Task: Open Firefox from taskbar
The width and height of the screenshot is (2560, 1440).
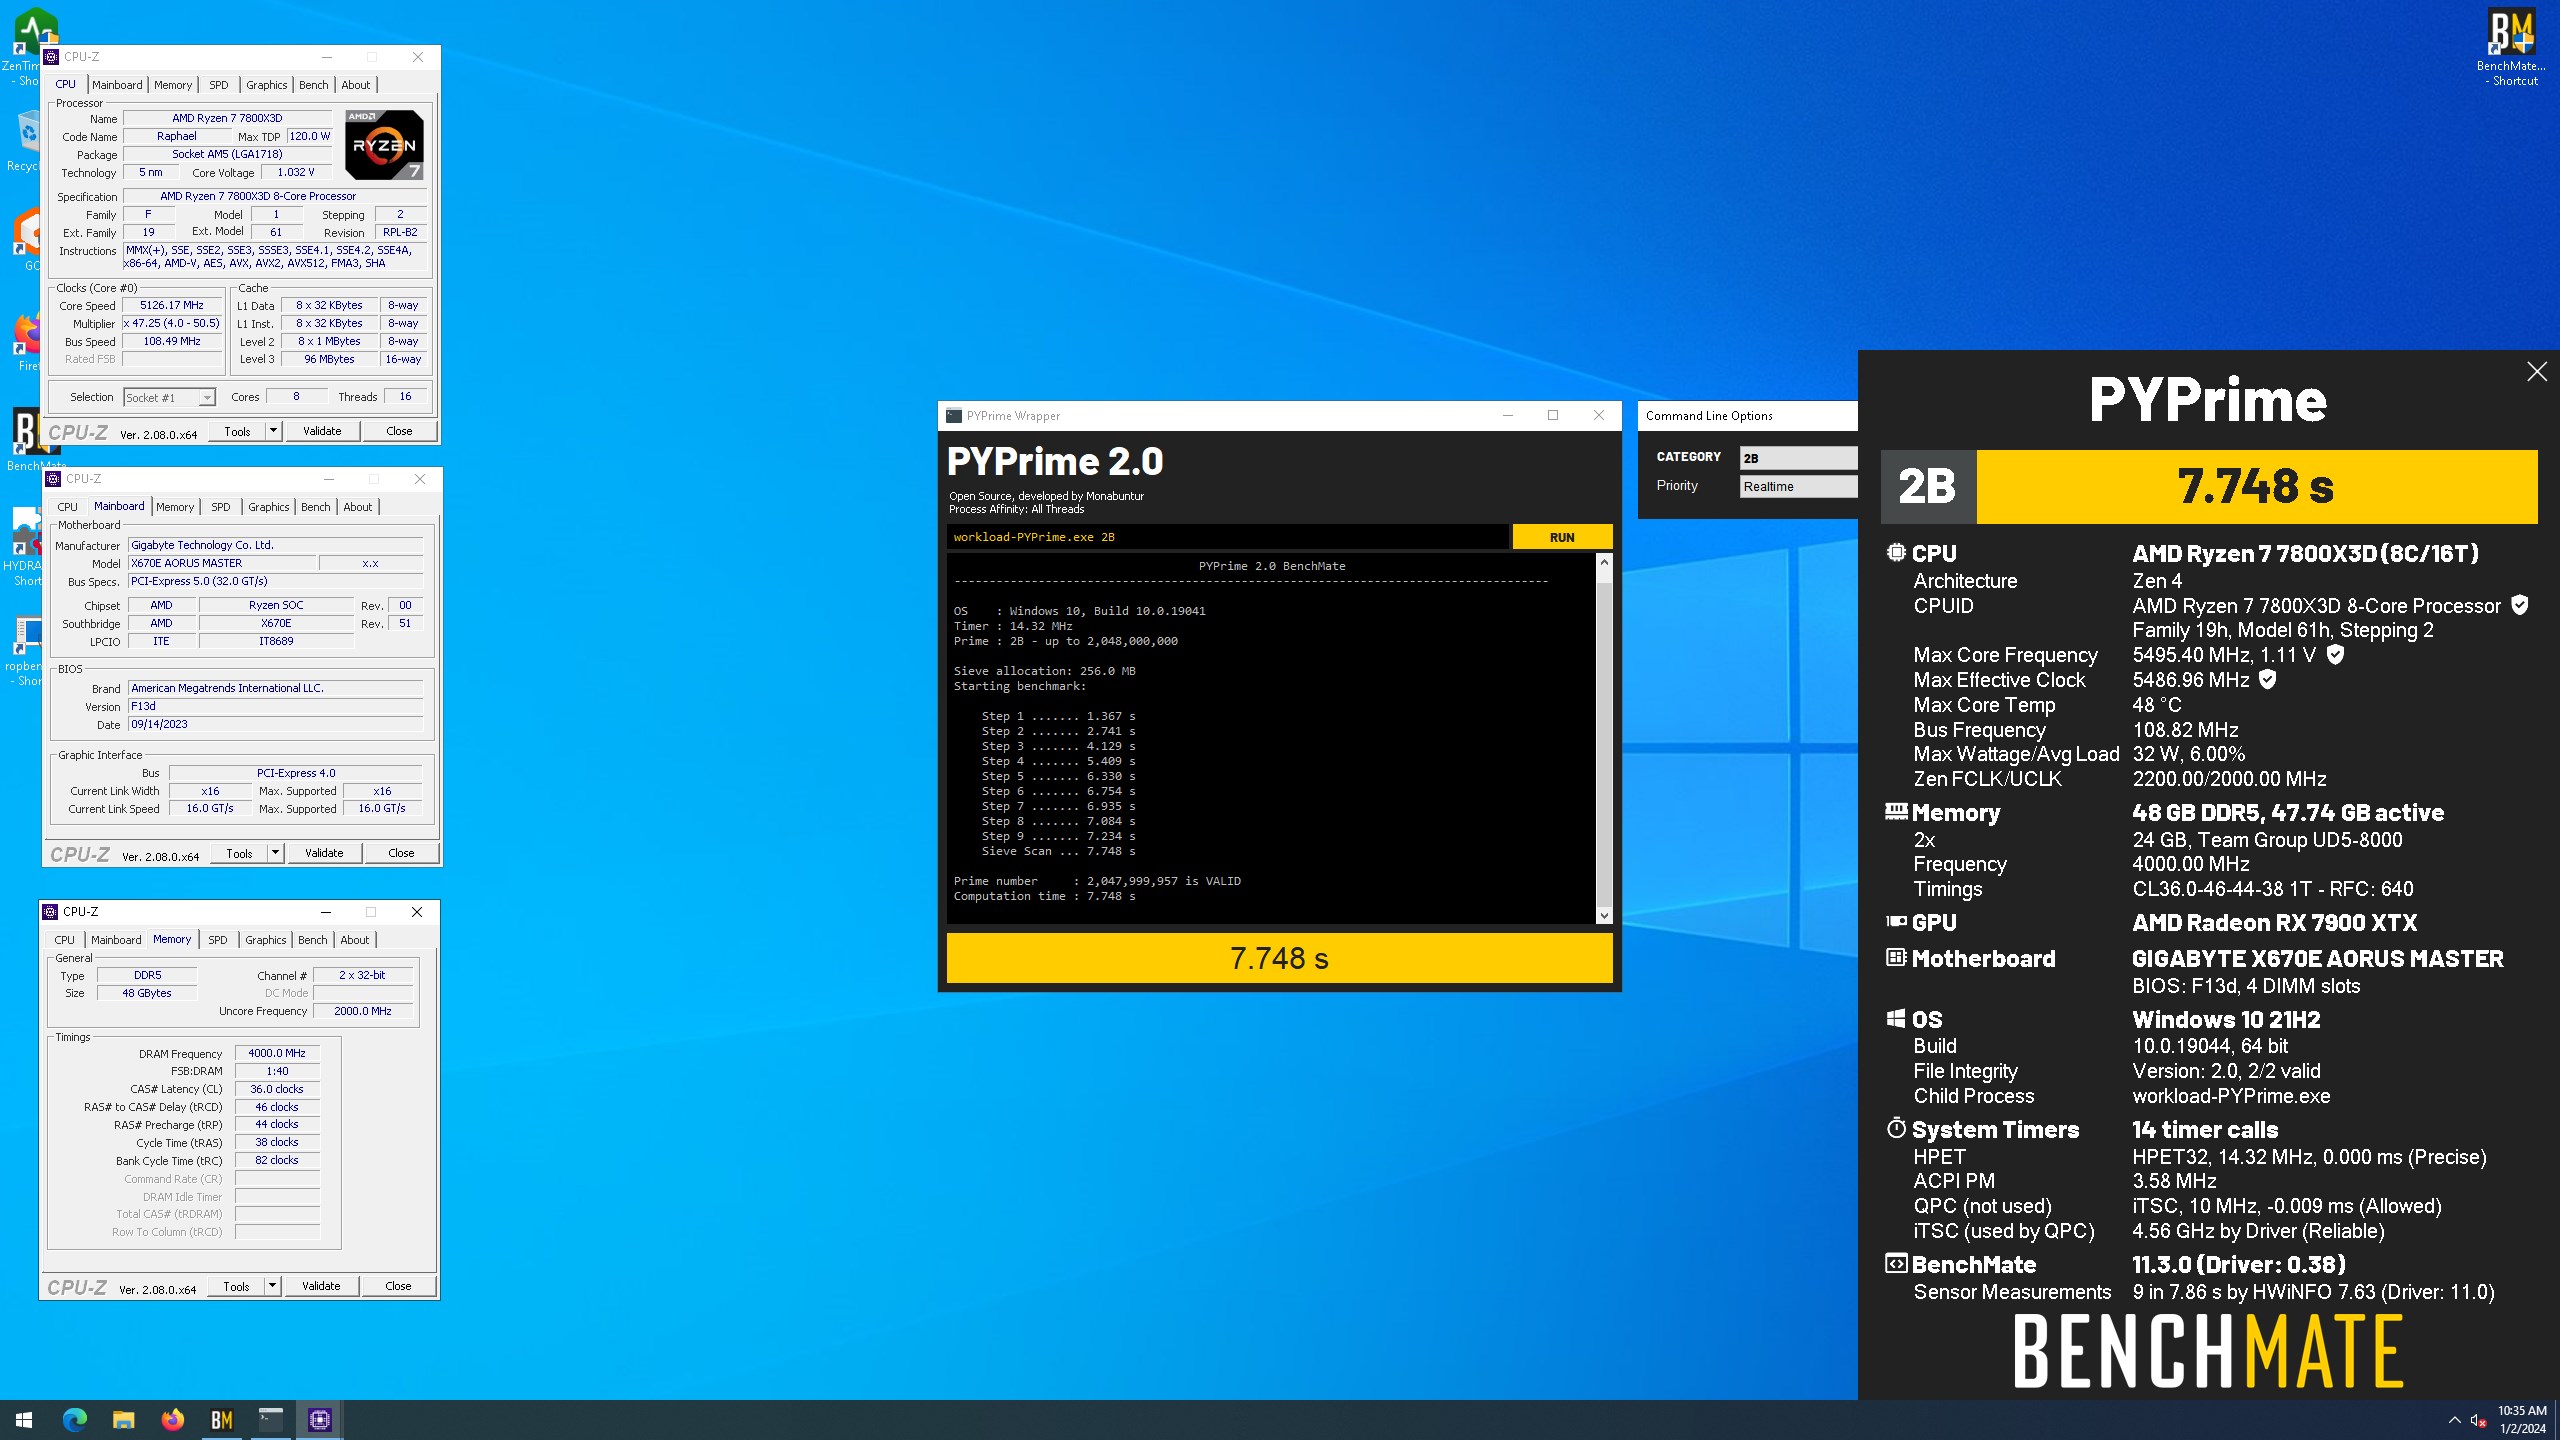Action: tap(172, 1419)
